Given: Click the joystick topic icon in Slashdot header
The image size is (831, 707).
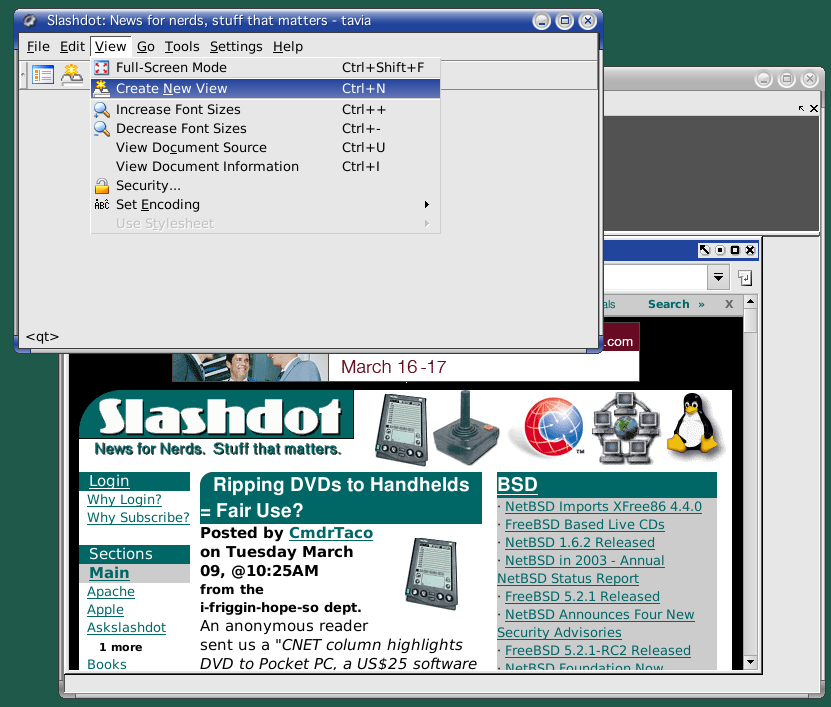Looking at the screenshot, I should coord(466,428).
